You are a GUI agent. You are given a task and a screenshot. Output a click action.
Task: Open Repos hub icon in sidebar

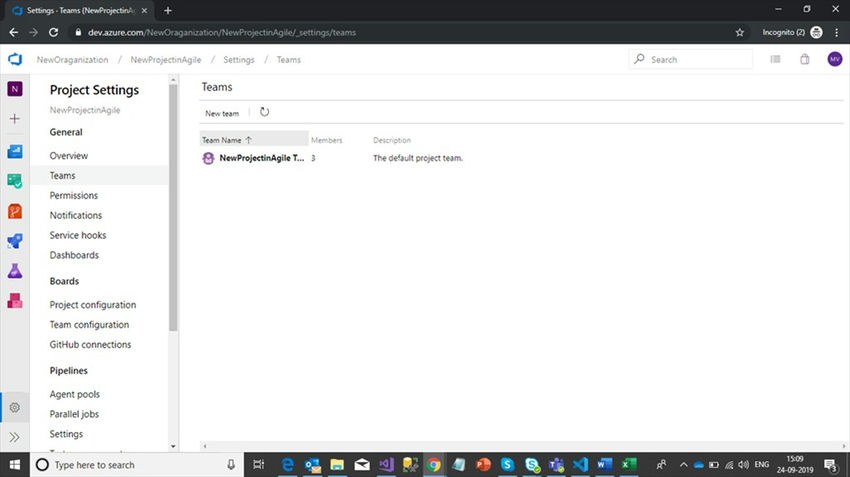15,211
